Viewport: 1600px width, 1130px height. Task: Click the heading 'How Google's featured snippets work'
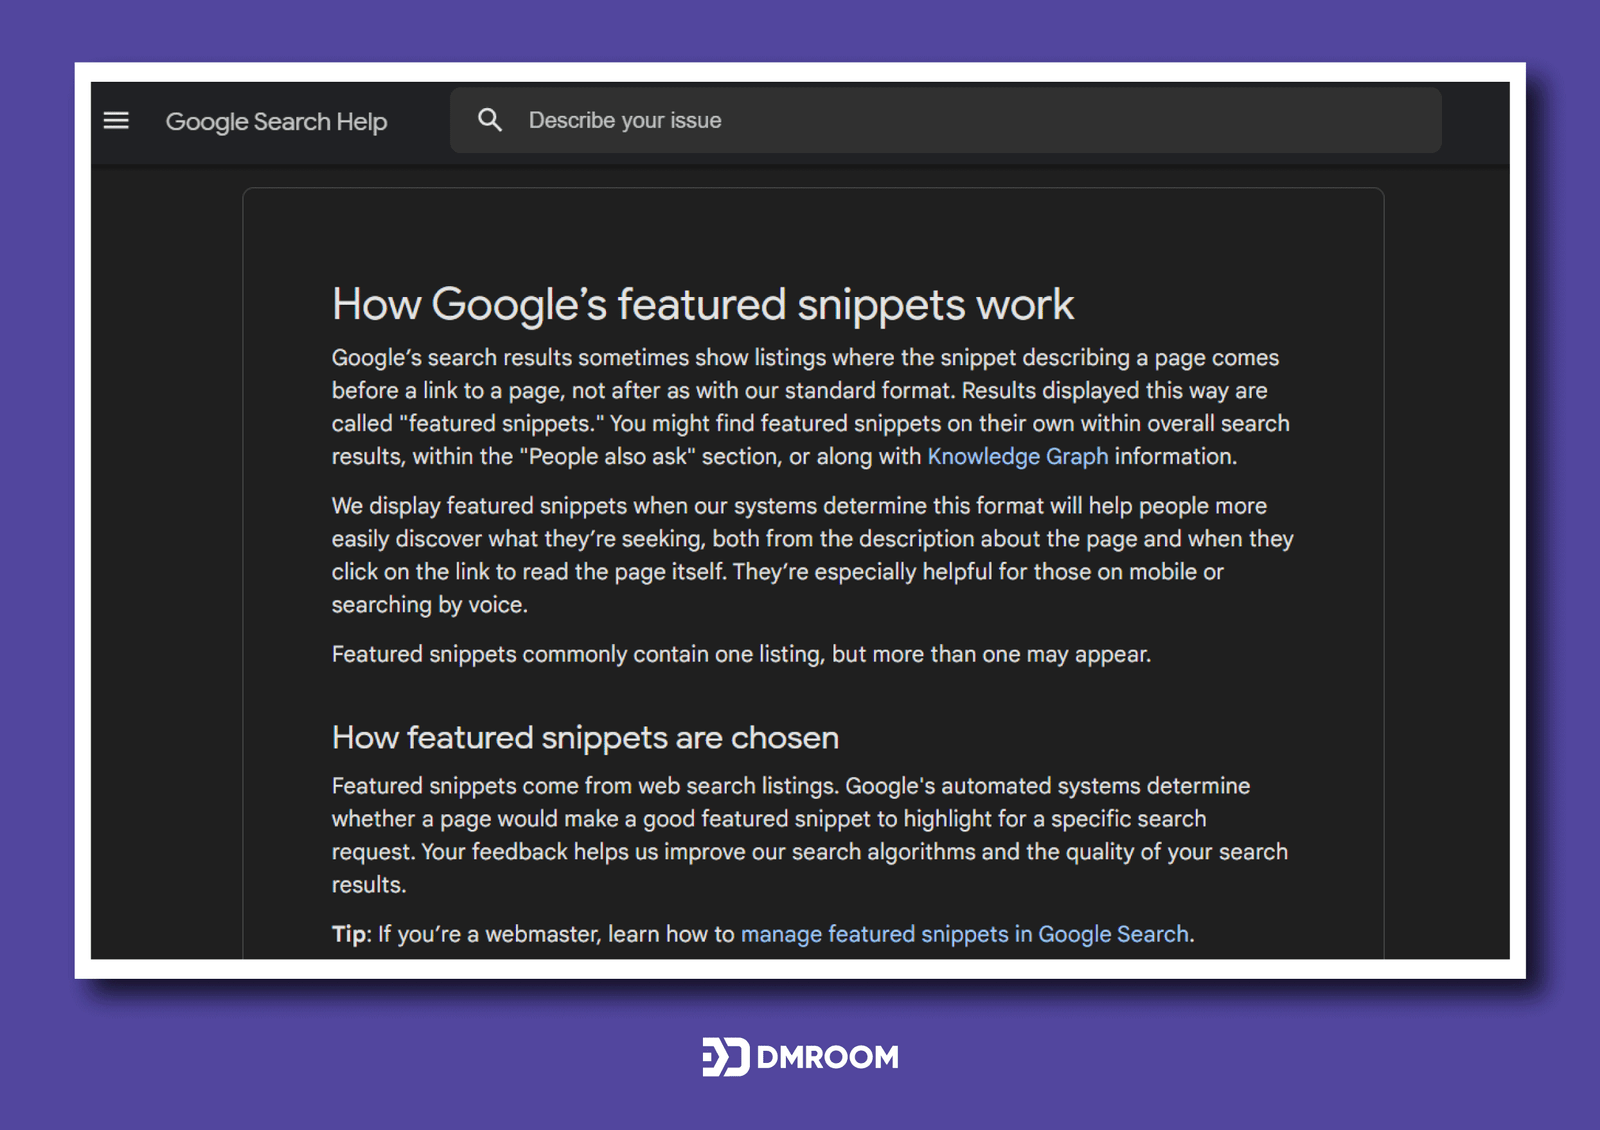702,304
